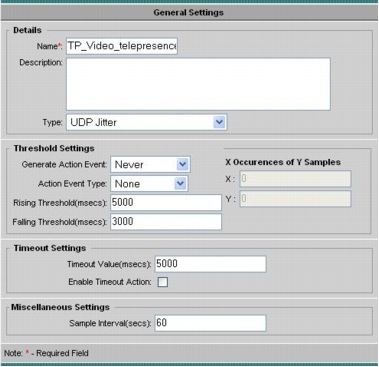Click the Type dropdown arrow button
379x367 pixels.
tap(219, 122)
